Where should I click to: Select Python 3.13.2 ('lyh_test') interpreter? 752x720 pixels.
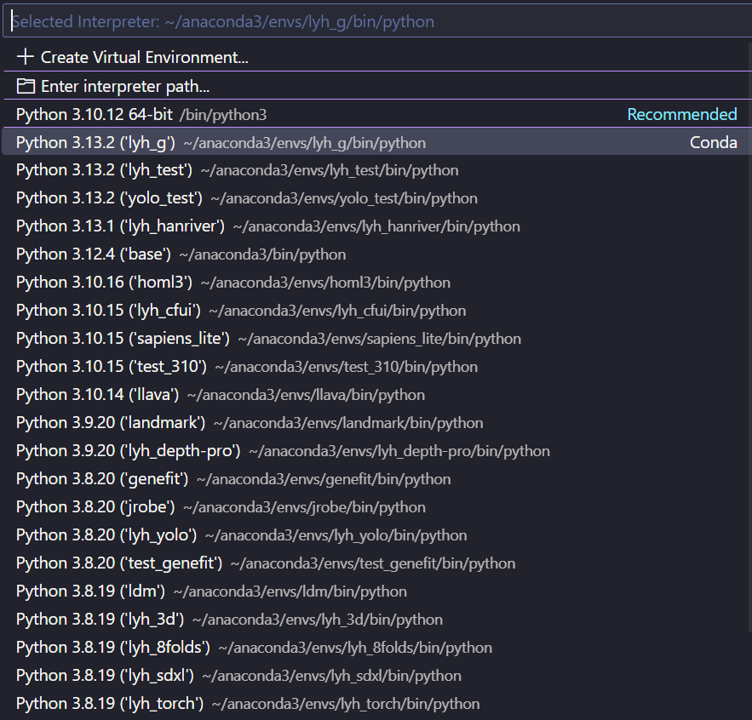click(377, 170)
